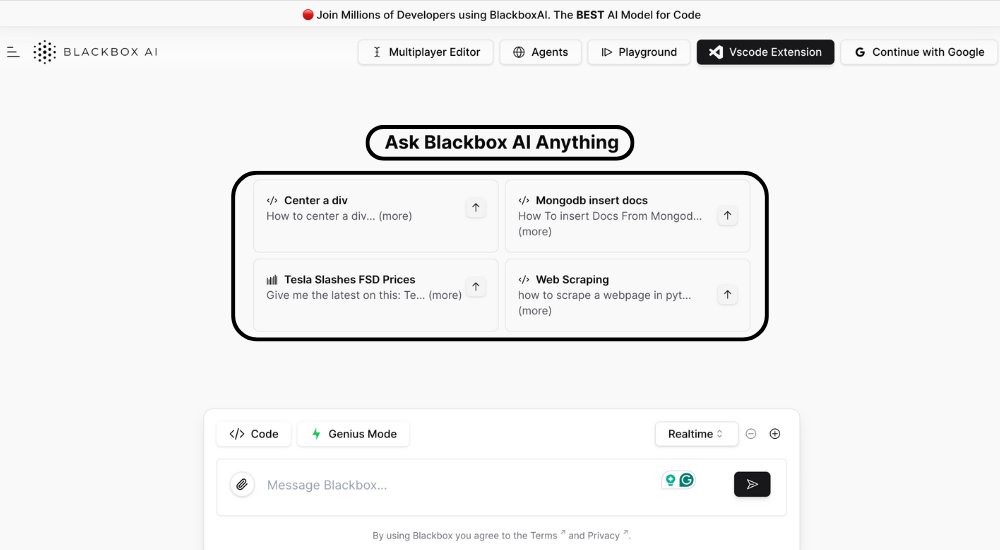This screenshot has width=1000, height=550.
Task: Expand (more) under Give me the latest
Action: pos(445,295)
